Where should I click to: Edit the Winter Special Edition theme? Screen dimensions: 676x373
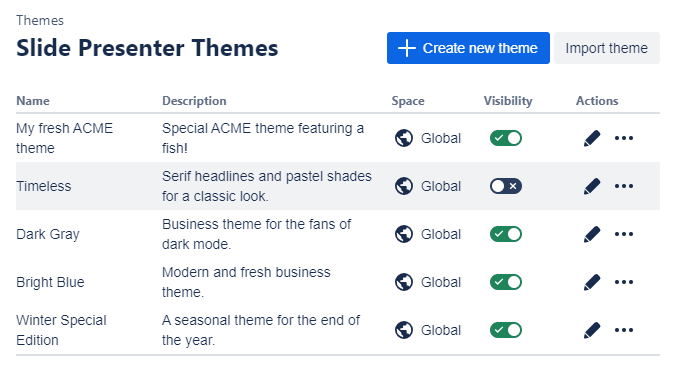coord(592,330)
